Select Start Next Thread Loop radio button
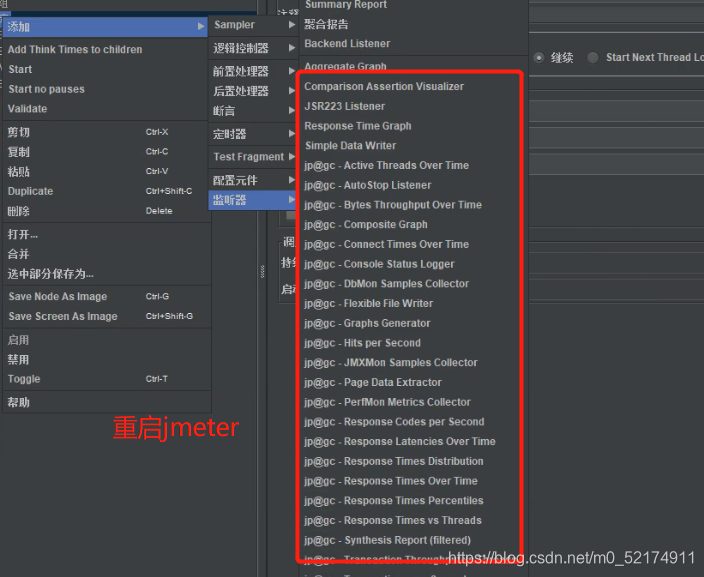Image resolution: width=704 pixels, height=577 pixels. click(593, 57)
